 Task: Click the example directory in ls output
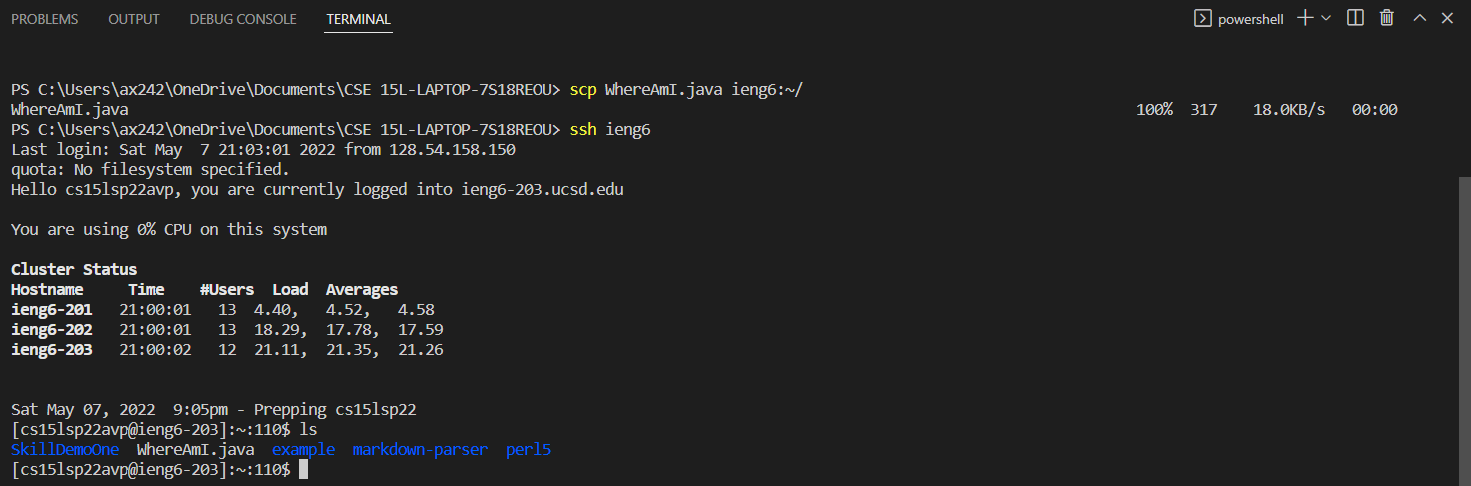pos(303,450)
